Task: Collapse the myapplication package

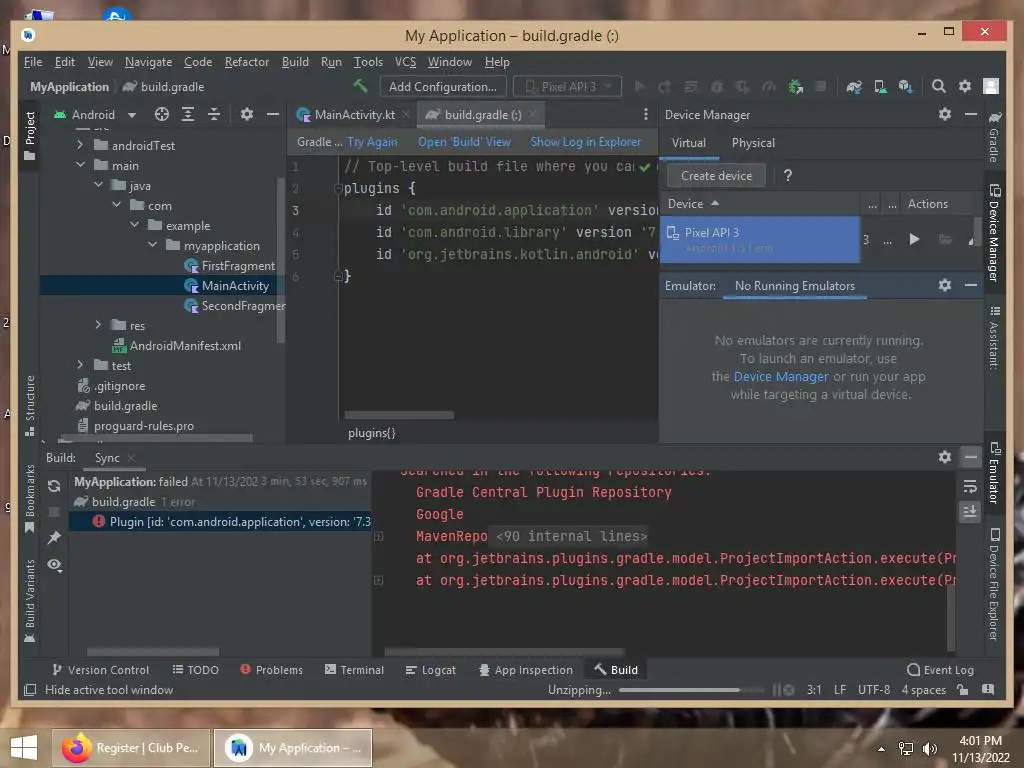Action: [153, 246]
